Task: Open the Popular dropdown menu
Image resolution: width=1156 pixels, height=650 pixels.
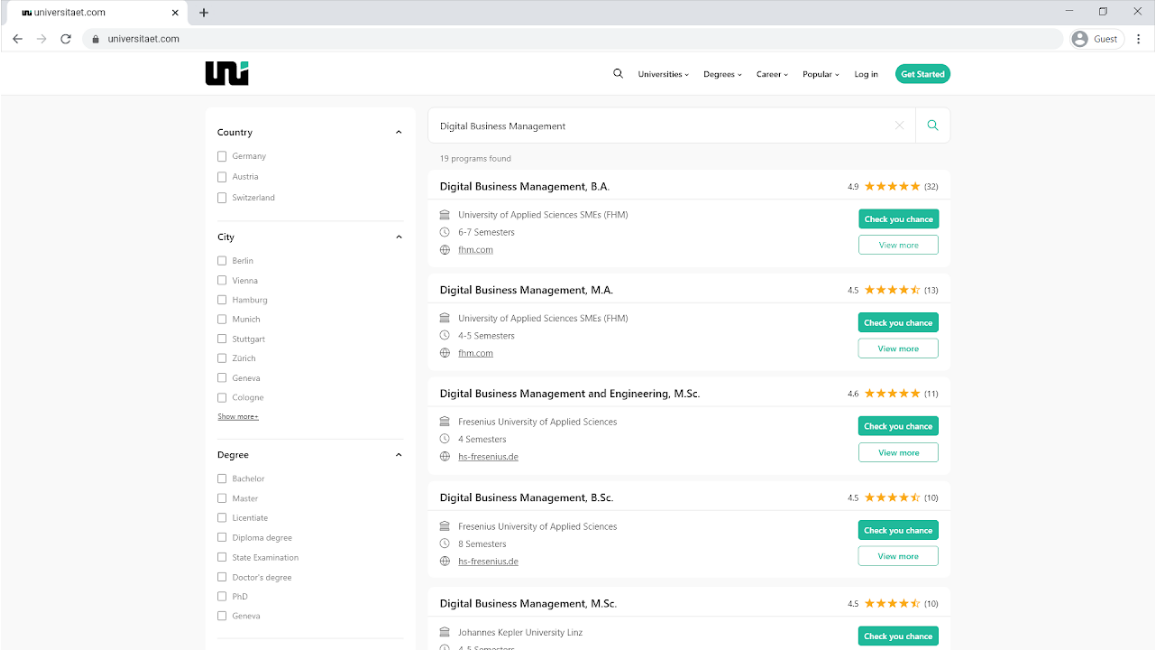Action: [821, 74]
